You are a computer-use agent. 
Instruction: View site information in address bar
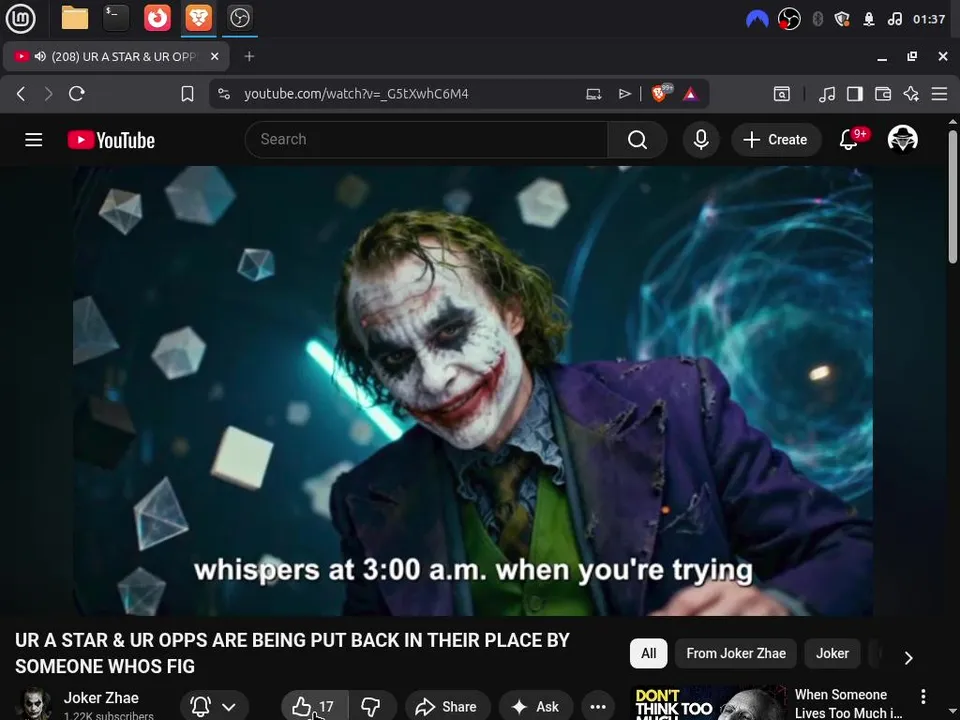pos(224,94)
